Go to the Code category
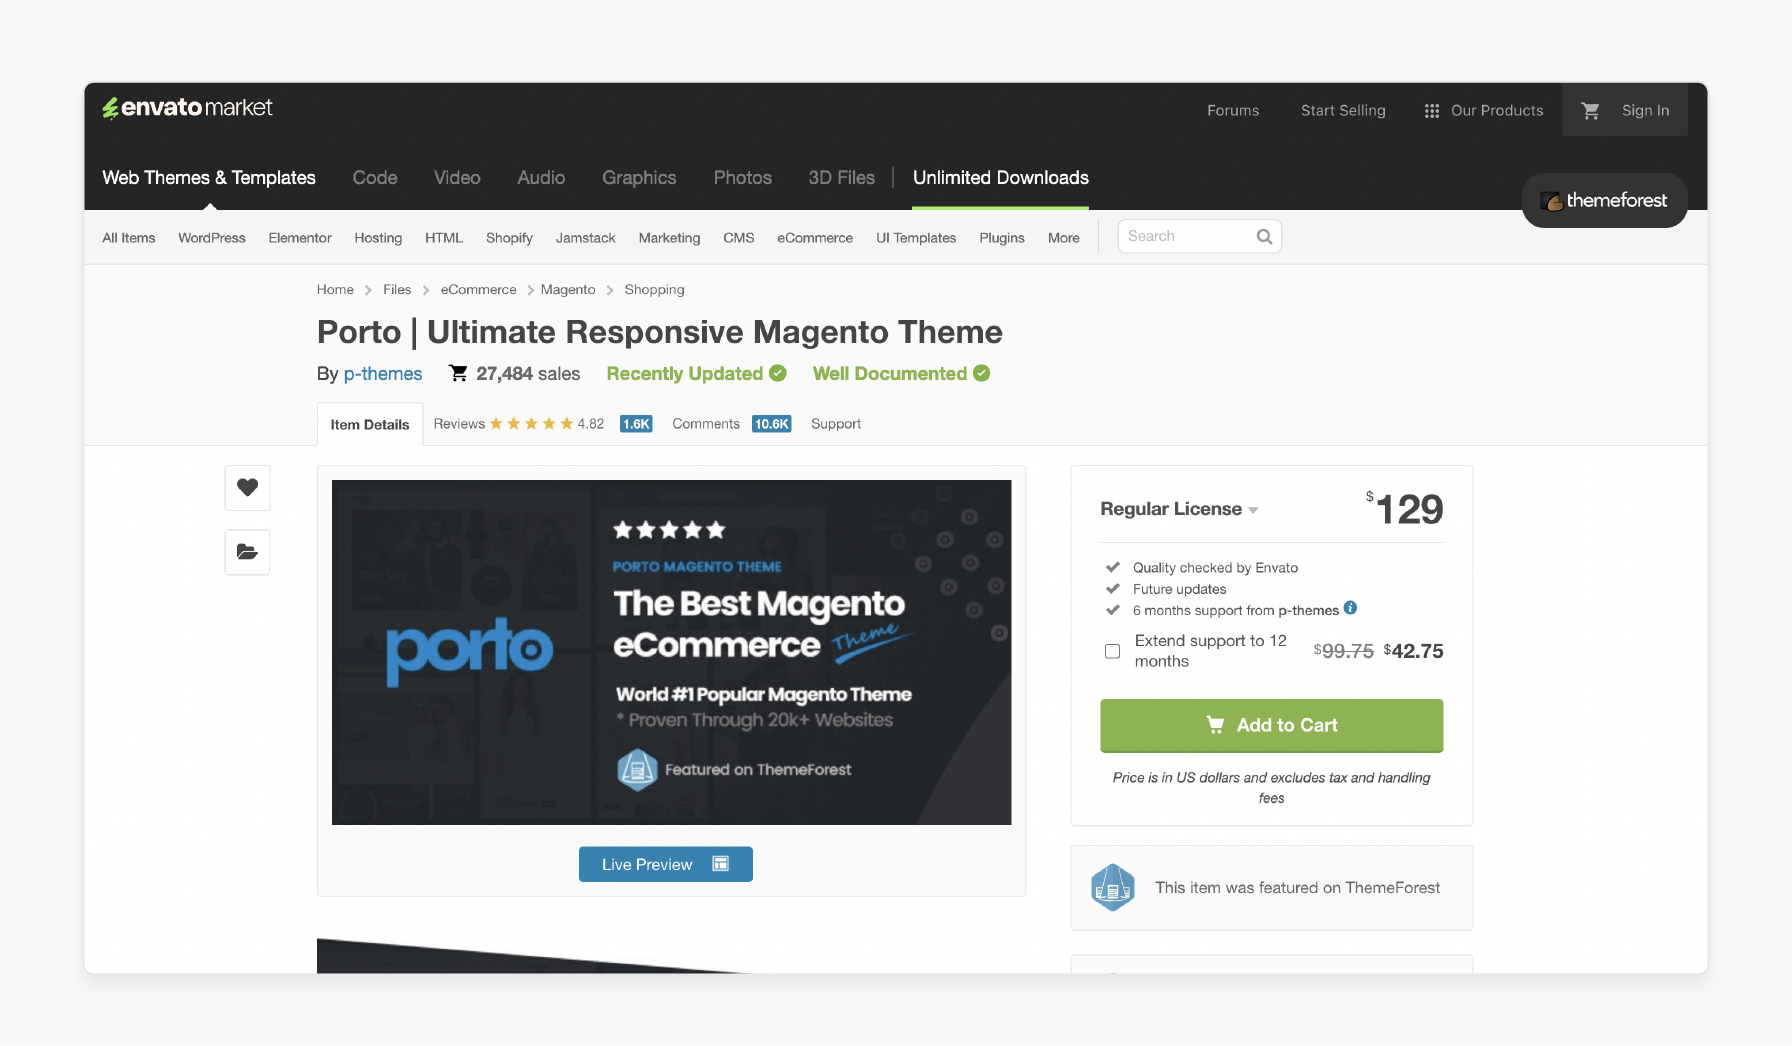Screen dimensions: 1792x1046 [375, 178]
